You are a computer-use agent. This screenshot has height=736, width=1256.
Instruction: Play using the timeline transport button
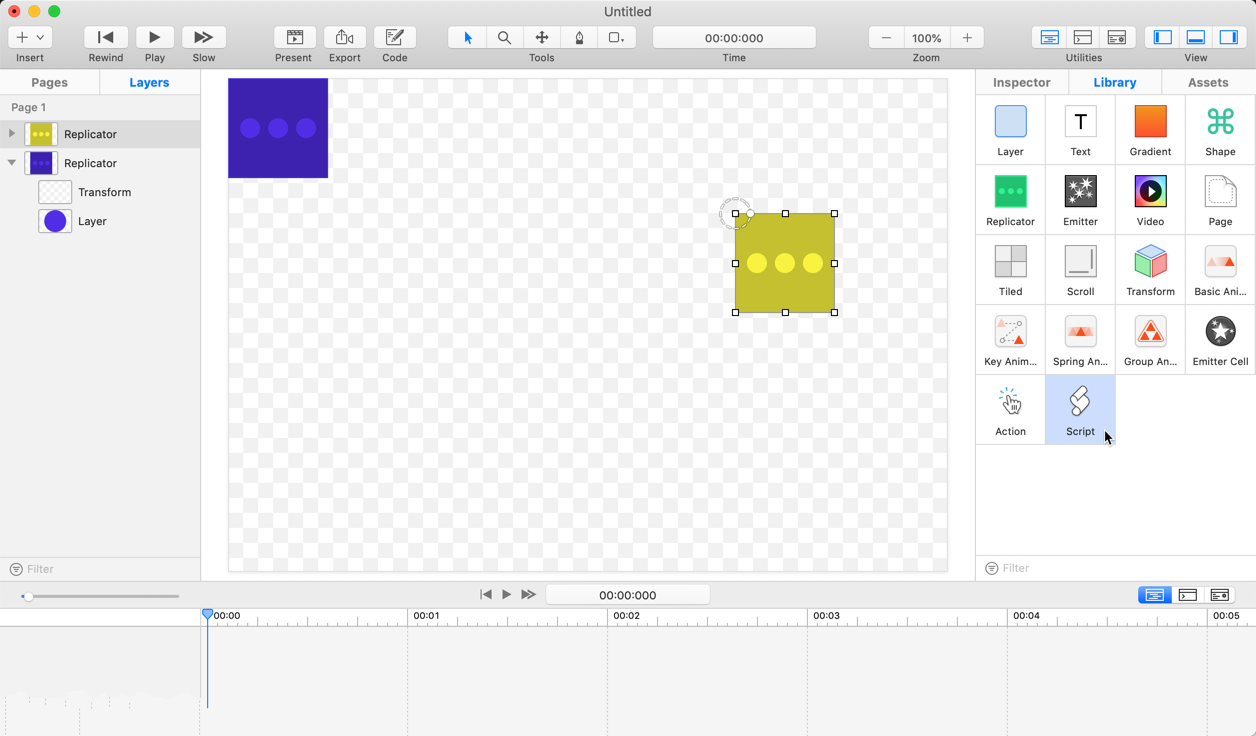[x=506, y=594]
